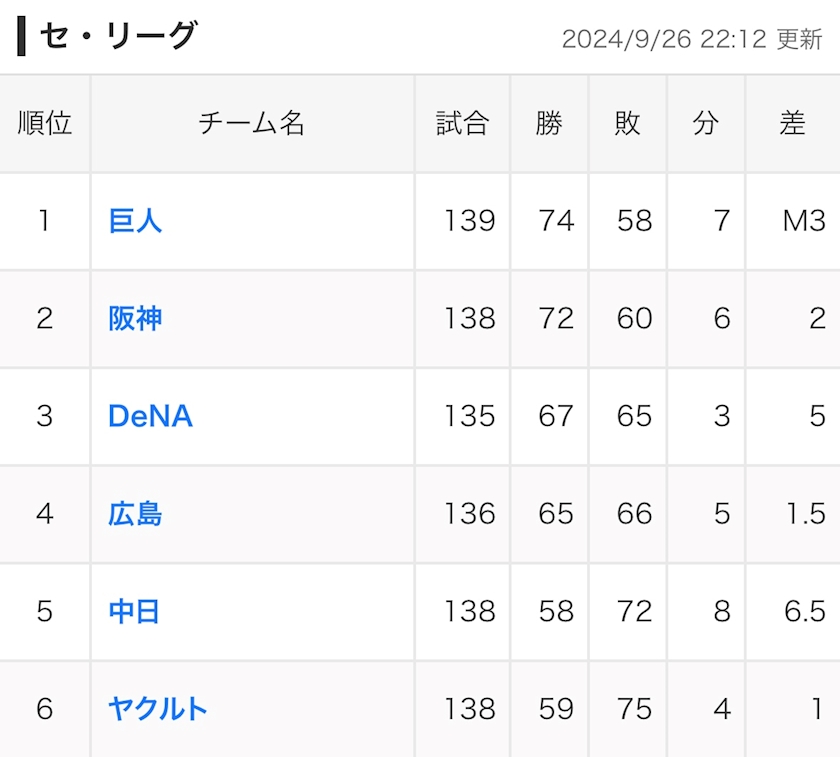Open the 巨人 team link
The width and height of the screenshot is (840, 757).
click(135, 221)
